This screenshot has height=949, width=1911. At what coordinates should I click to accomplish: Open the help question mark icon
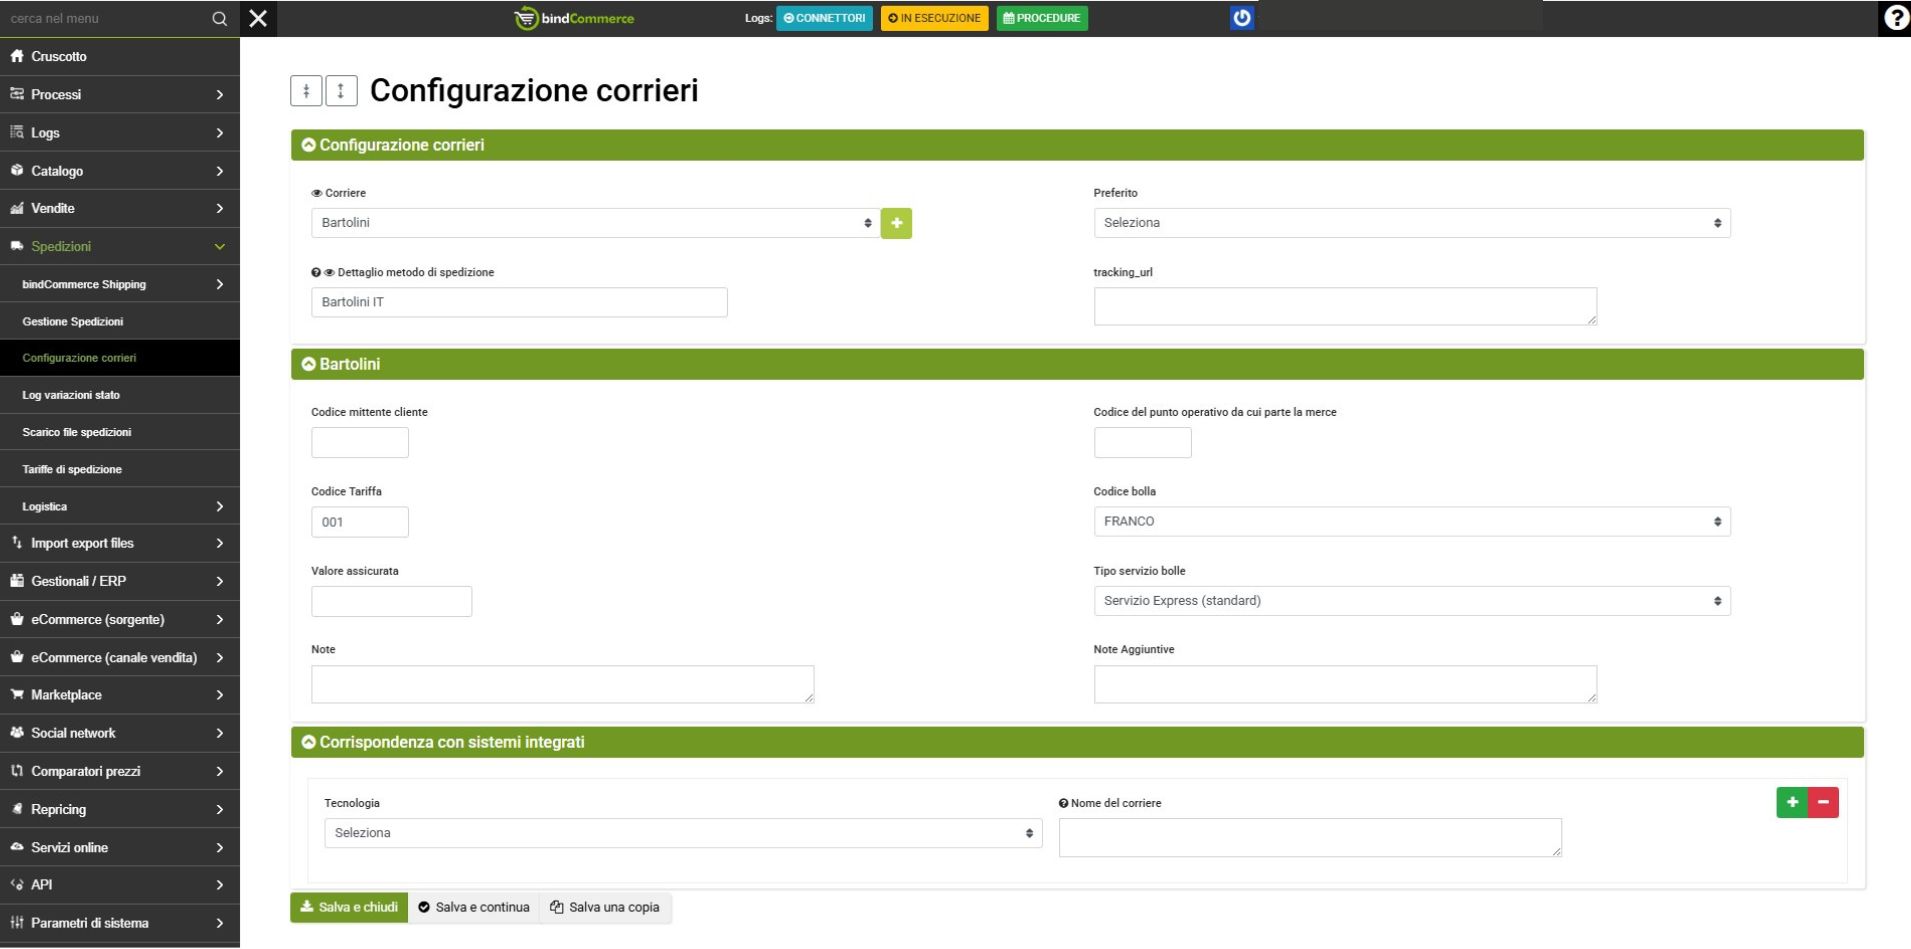pos(1895,18)
